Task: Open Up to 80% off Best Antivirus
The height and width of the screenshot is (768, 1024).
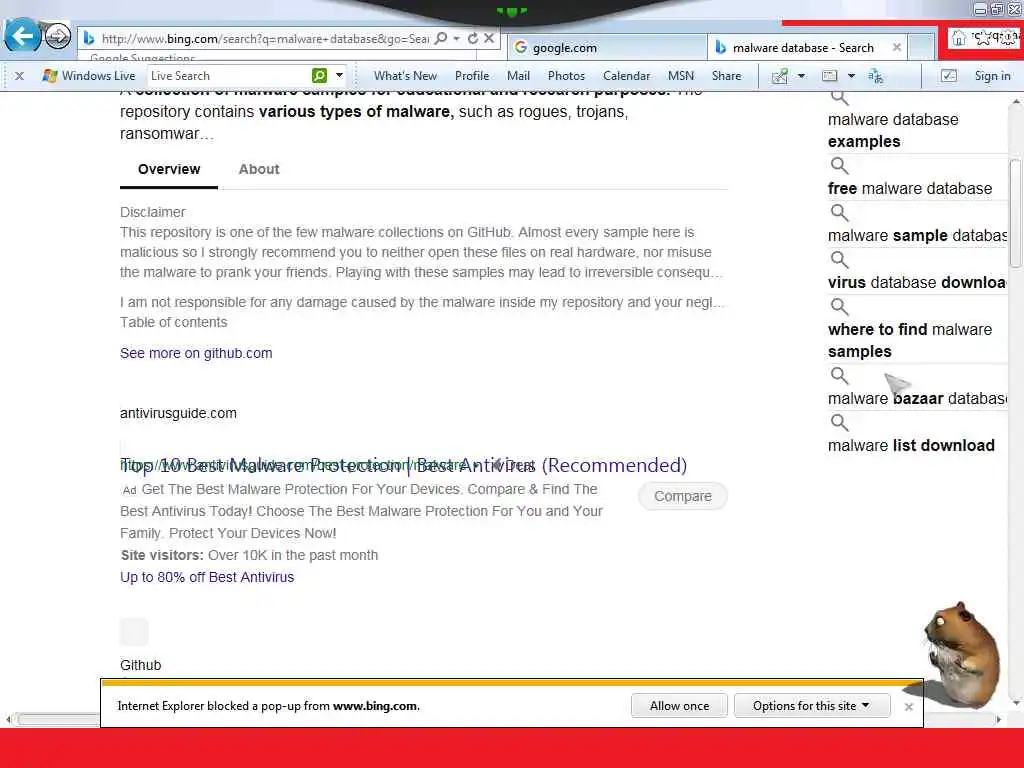Action: coord(207,577)
